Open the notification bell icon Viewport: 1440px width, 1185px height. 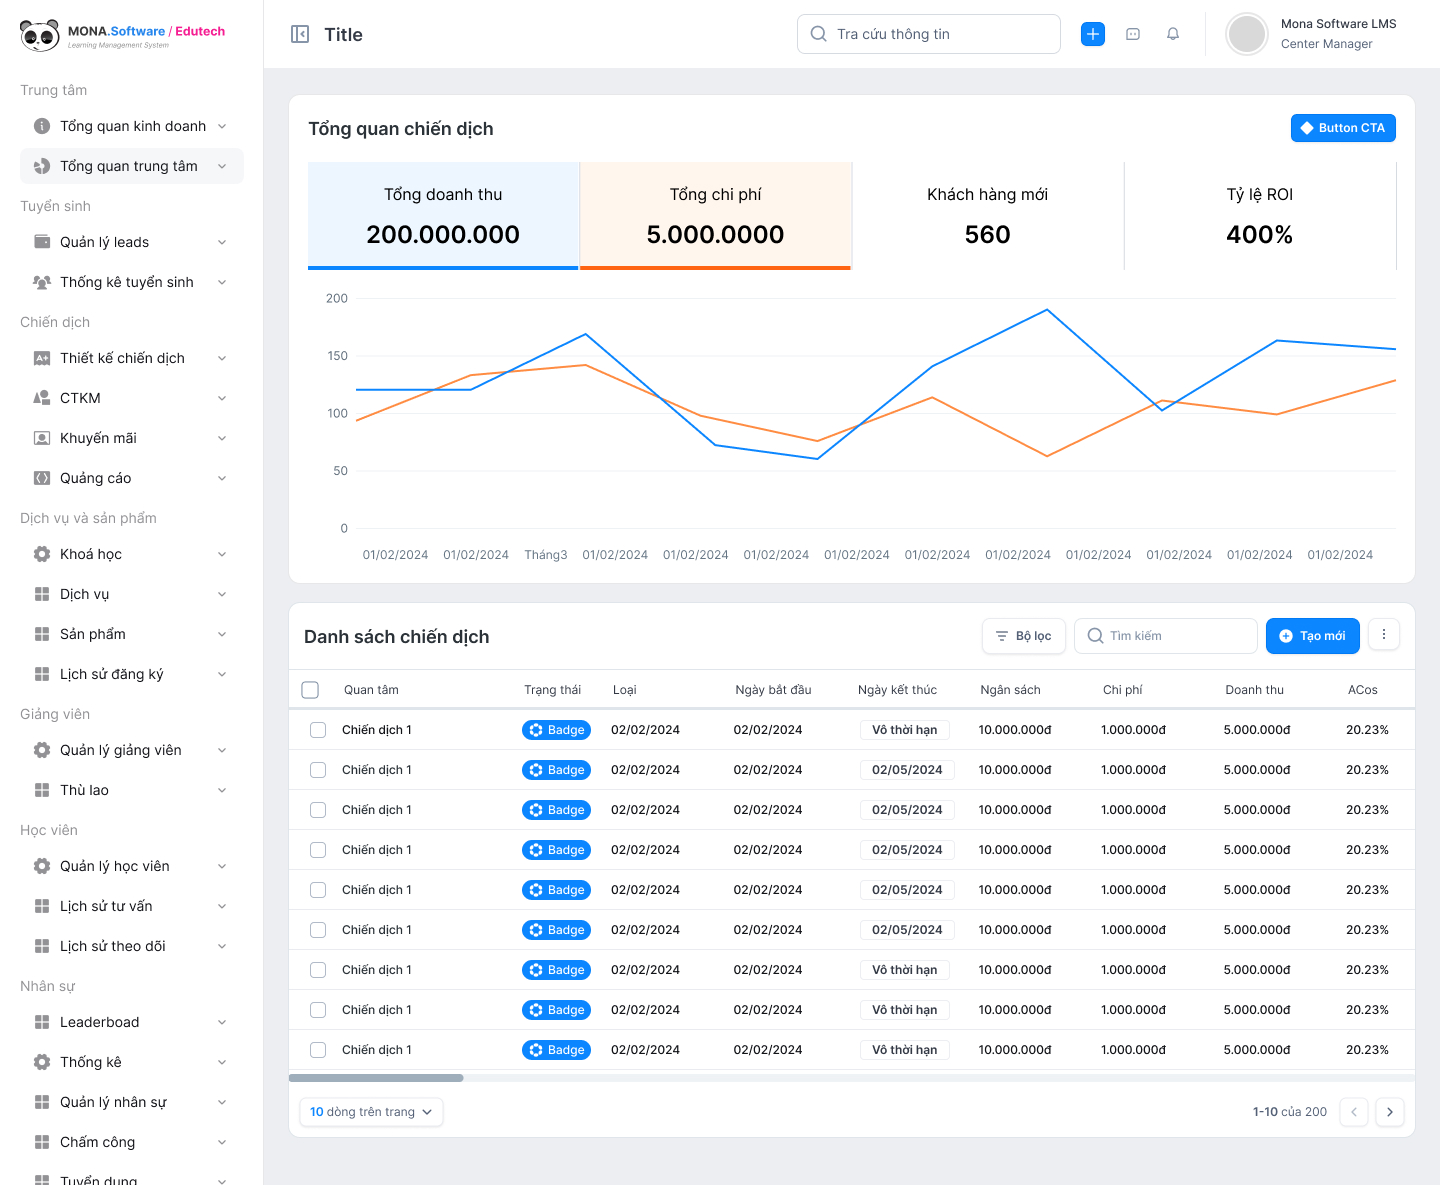point(1173,34)
